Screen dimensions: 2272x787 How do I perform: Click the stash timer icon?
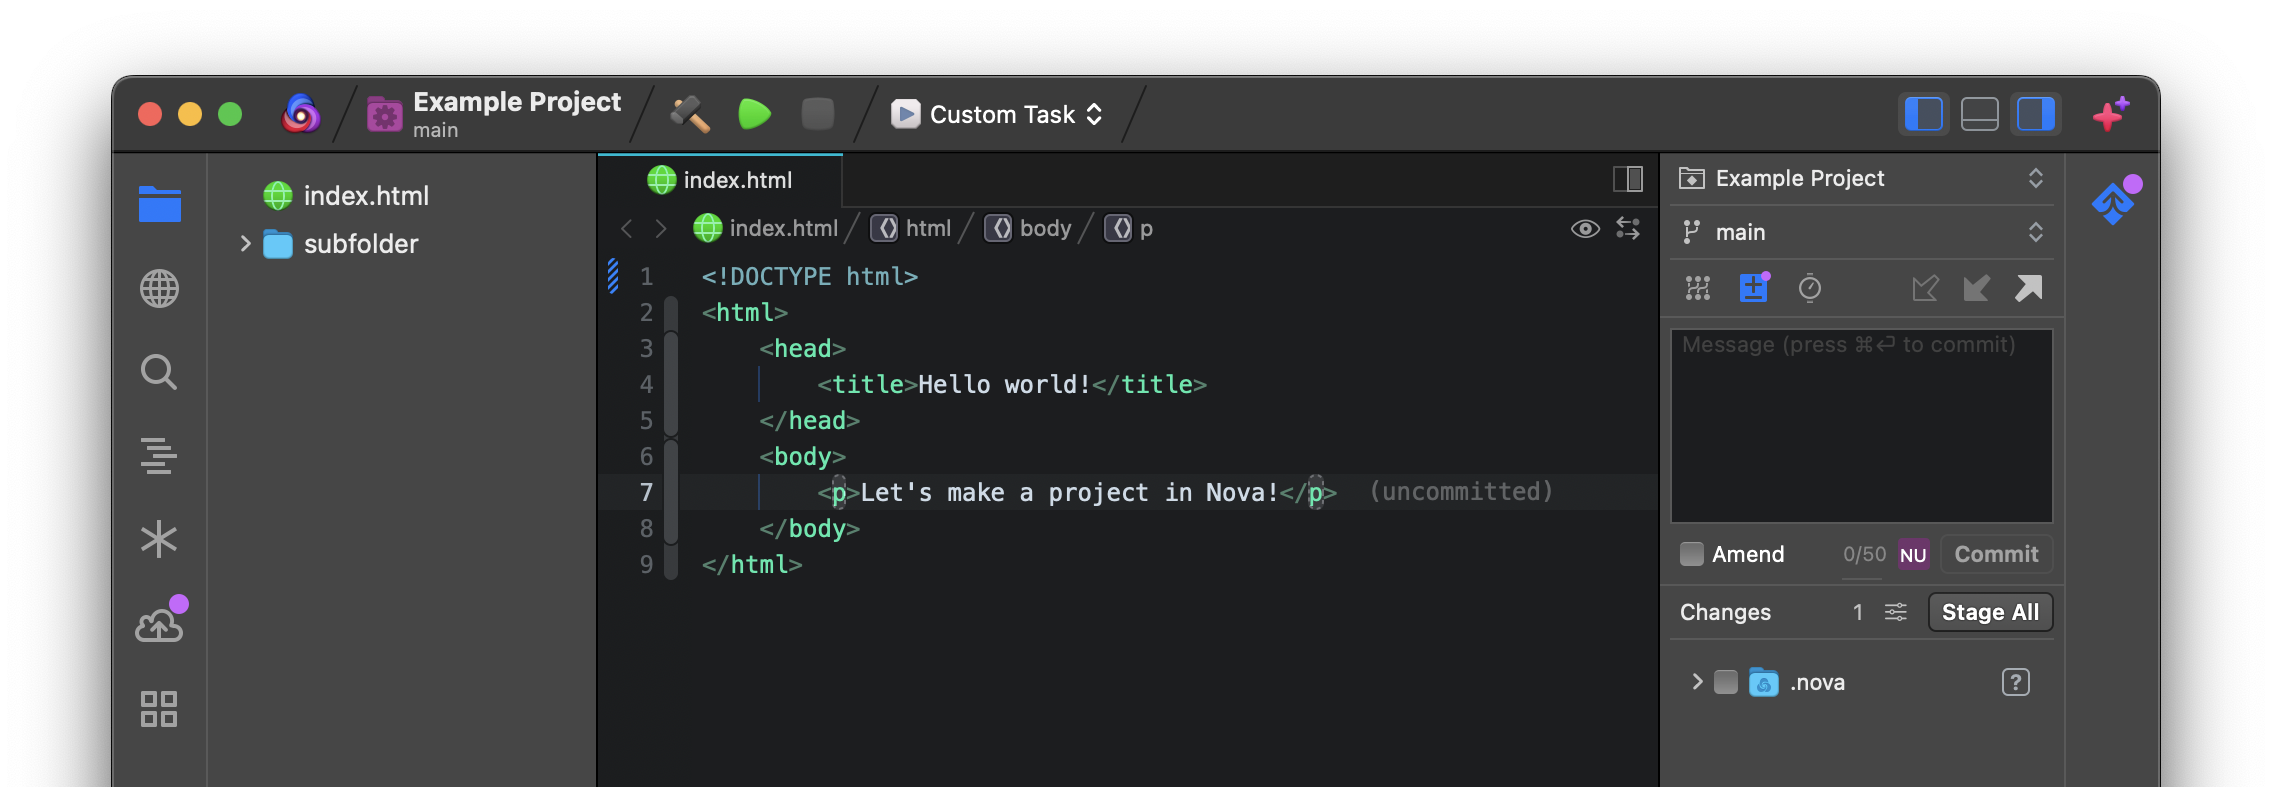[x=1809, y=289]
